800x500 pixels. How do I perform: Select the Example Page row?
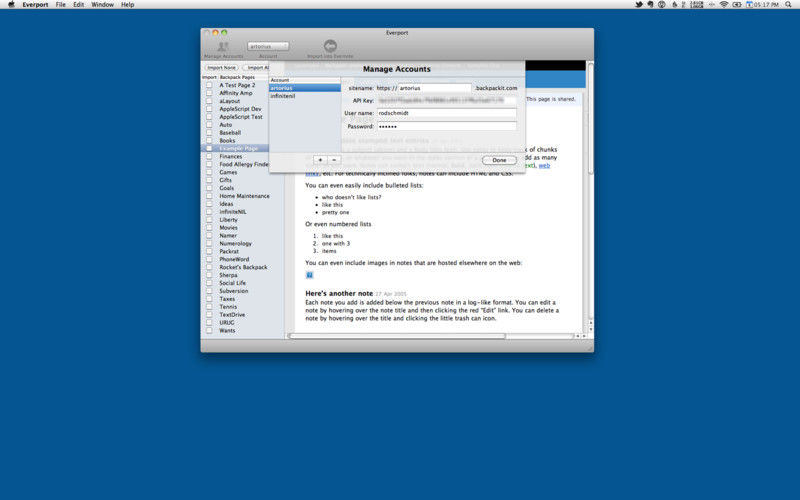coord(235,148)
